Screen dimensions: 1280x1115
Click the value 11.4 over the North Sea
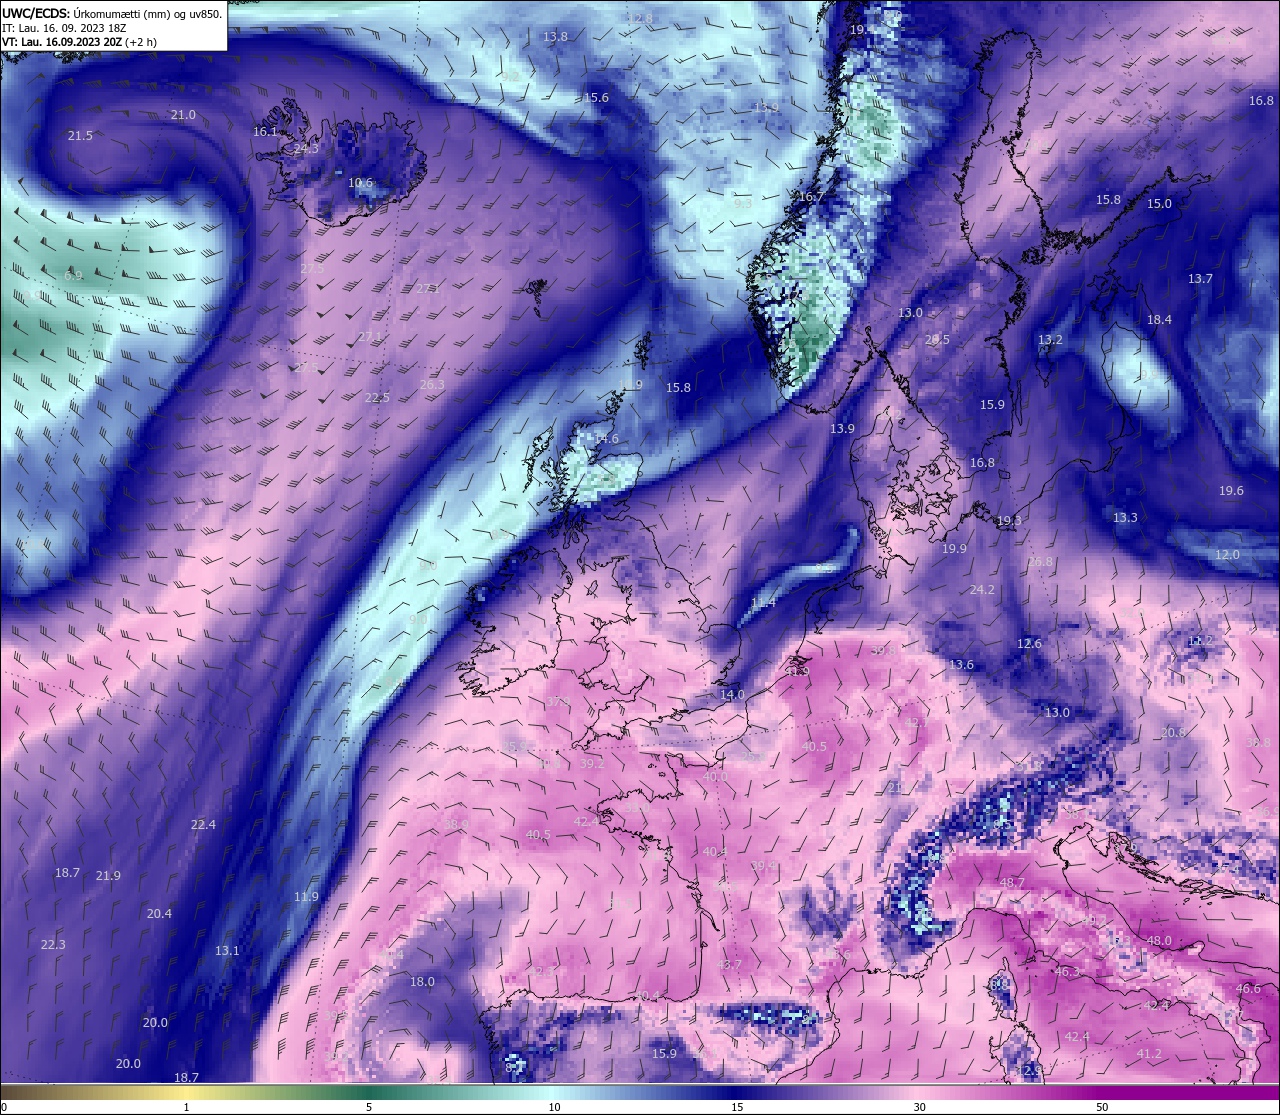(763, 602)
